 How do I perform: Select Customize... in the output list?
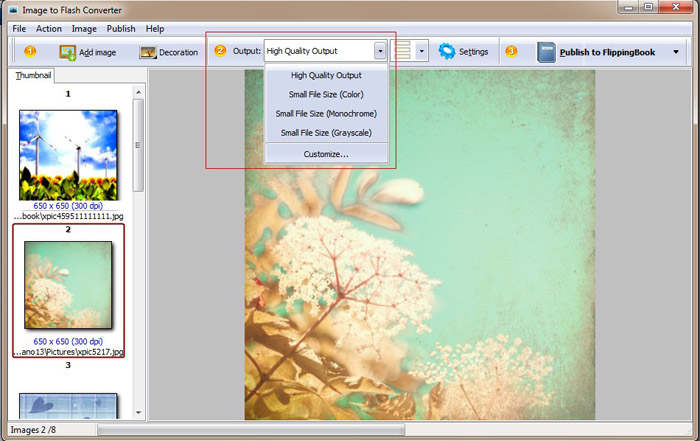(326, 154)
